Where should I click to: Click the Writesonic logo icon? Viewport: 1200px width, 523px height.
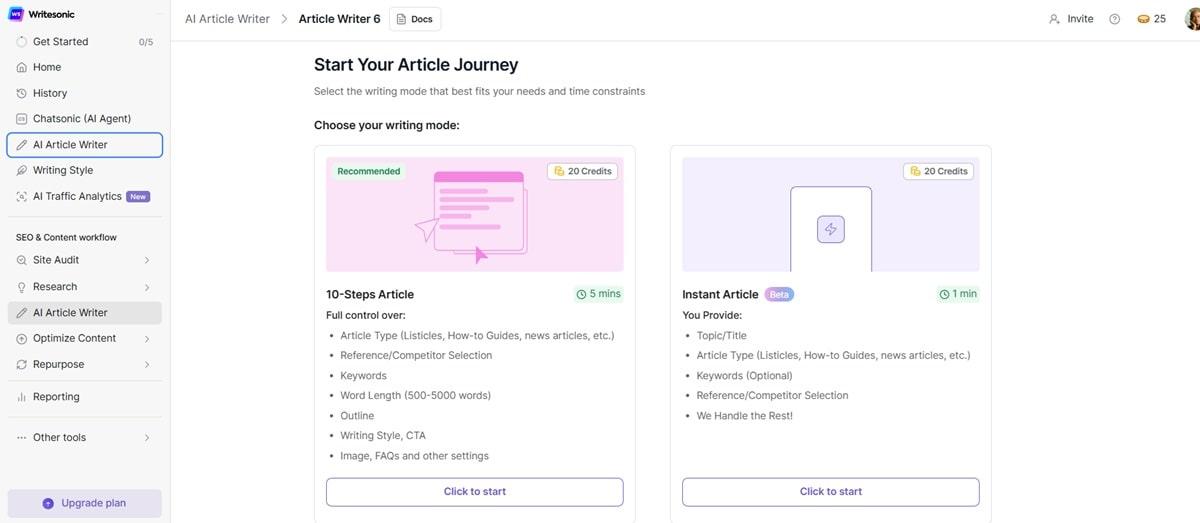[x=16, y=14]
